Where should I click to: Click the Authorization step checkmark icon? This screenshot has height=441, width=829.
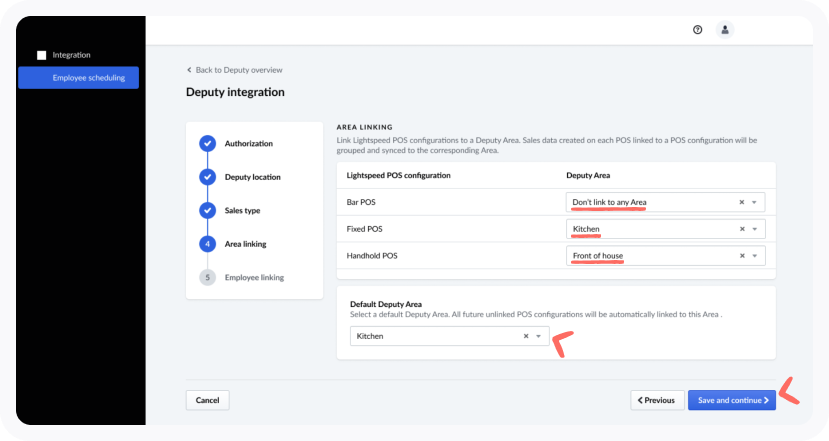(x=207, y=143)
